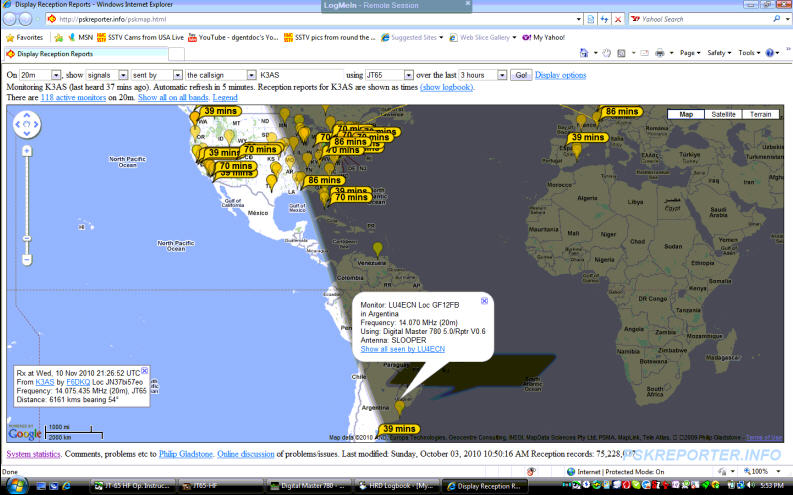Switch map to Satellite view
This screenshot has width=793, height=495.
pyautogui.click(x=723, y=114)
